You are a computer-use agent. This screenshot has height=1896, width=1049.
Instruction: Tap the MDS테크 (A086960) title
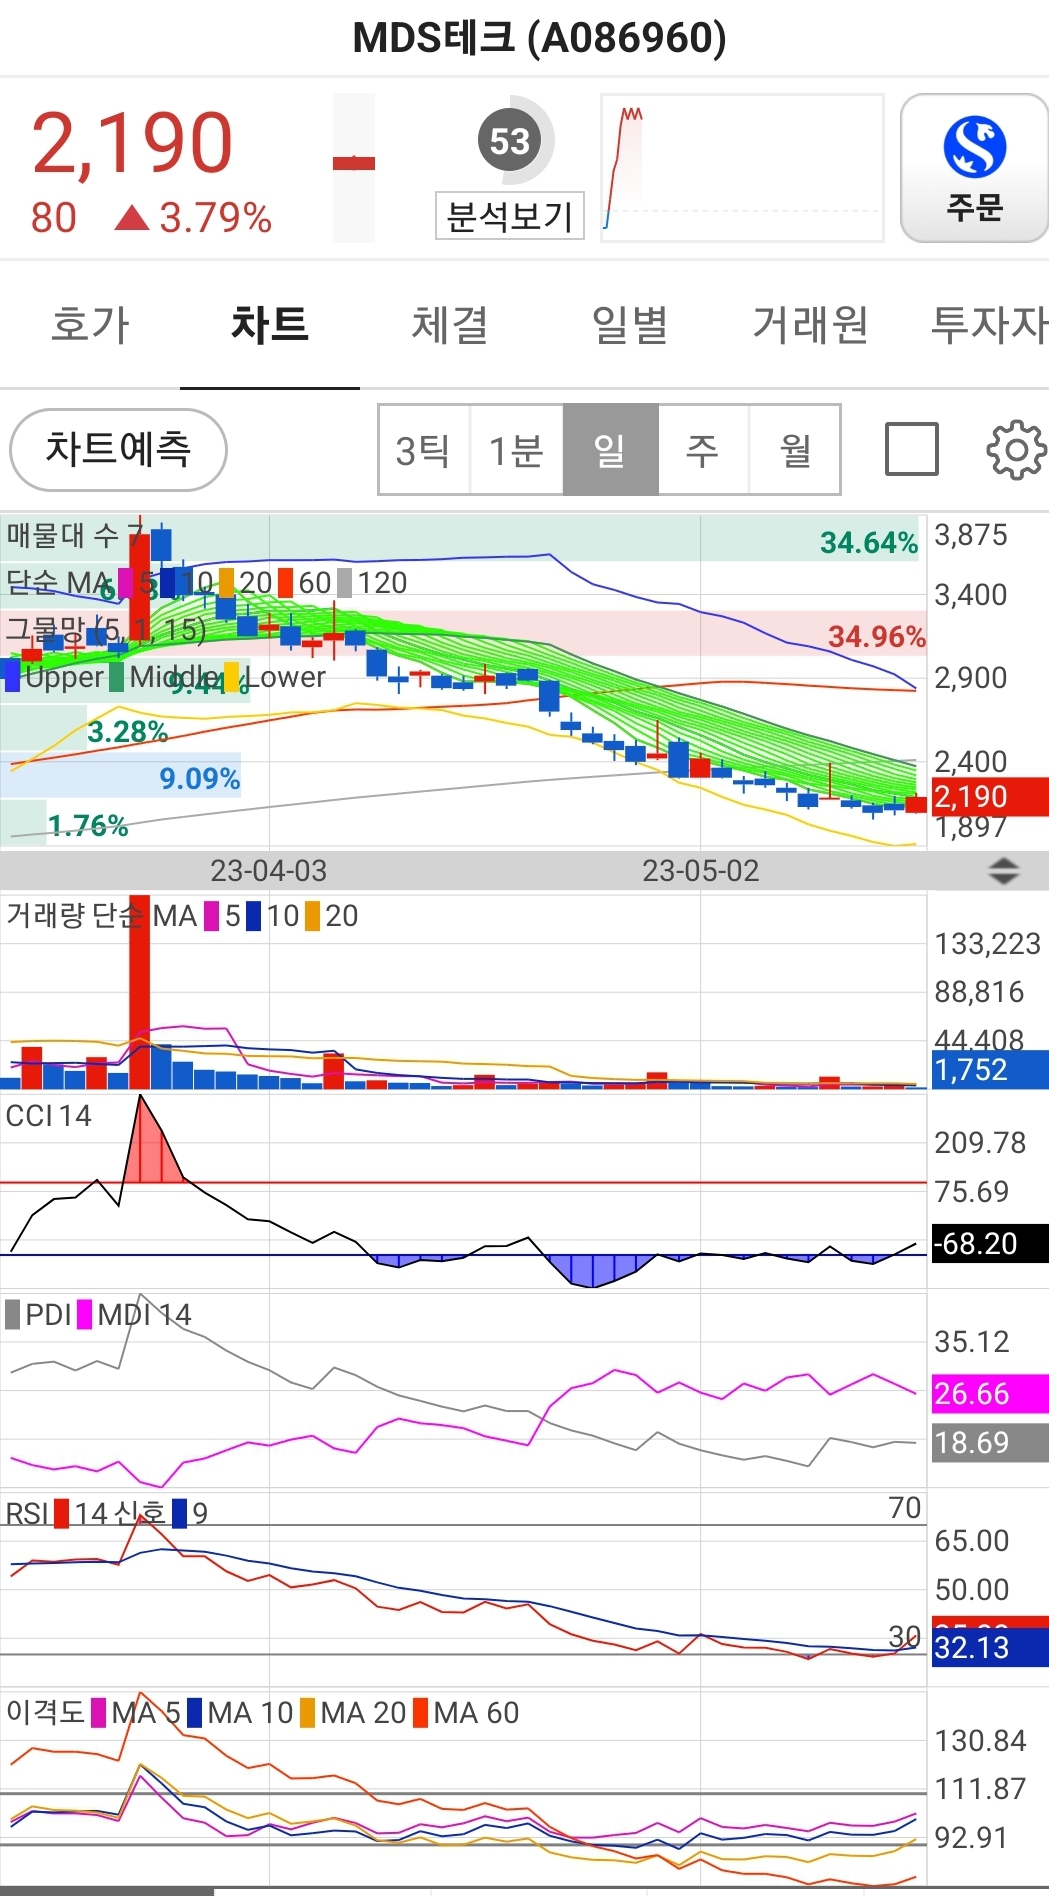pyautogui.click(x=540, y=38)
